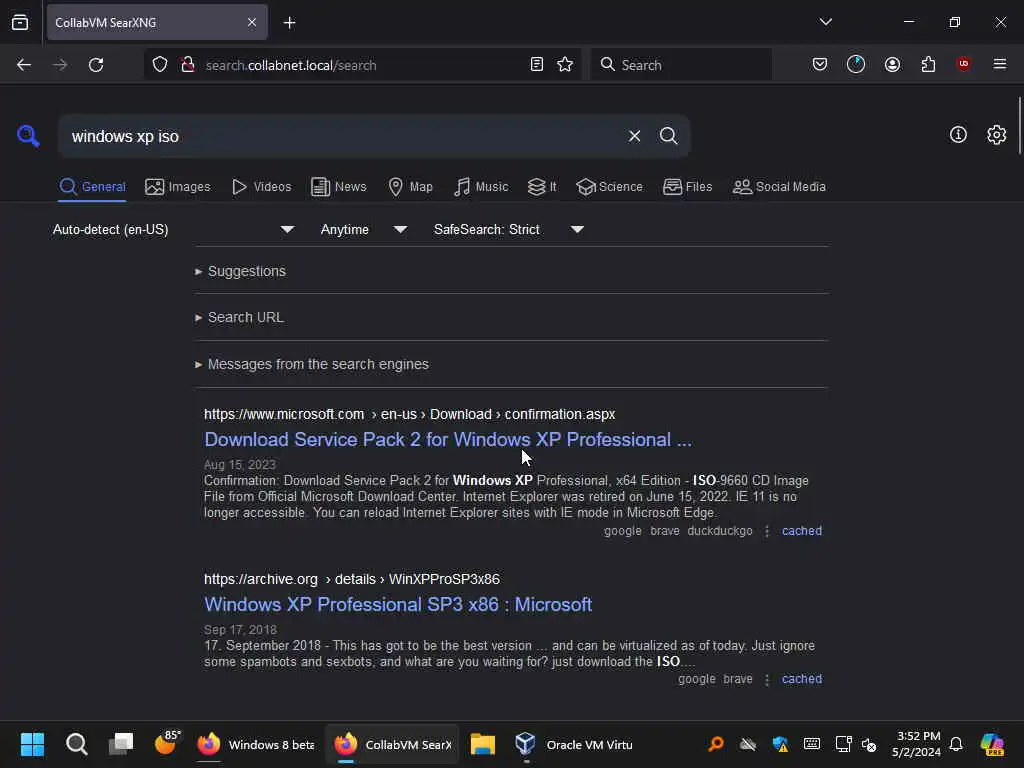Open the SafeSearch: Strict dropdown

pos(508,229)
